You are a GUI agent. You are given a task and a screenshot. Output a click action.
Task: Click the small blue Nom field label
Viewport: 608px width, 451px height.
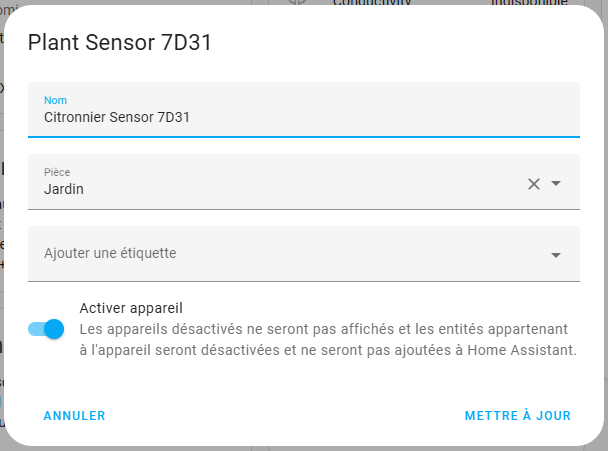54,100
